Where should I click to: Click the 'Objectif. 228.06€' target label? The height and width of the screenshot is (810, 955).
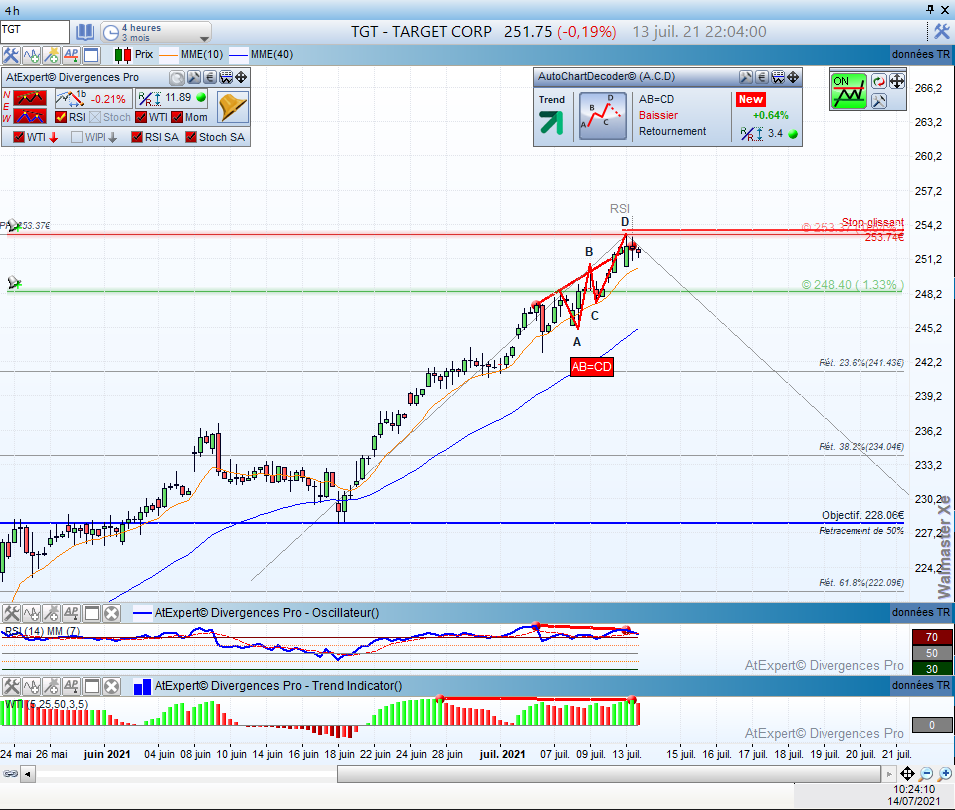[x=862, y=516]
